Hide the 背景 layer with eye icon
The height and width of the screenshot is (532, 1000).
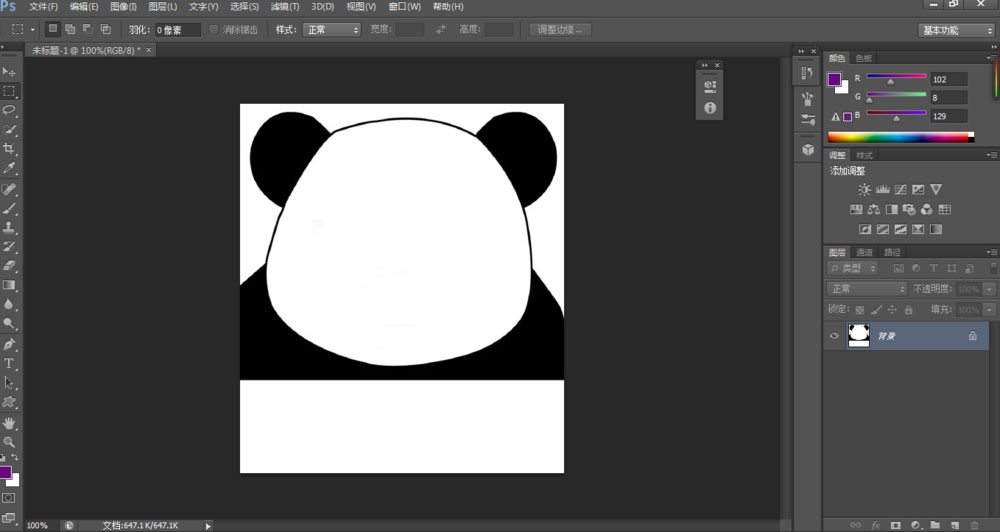point(834,336)
